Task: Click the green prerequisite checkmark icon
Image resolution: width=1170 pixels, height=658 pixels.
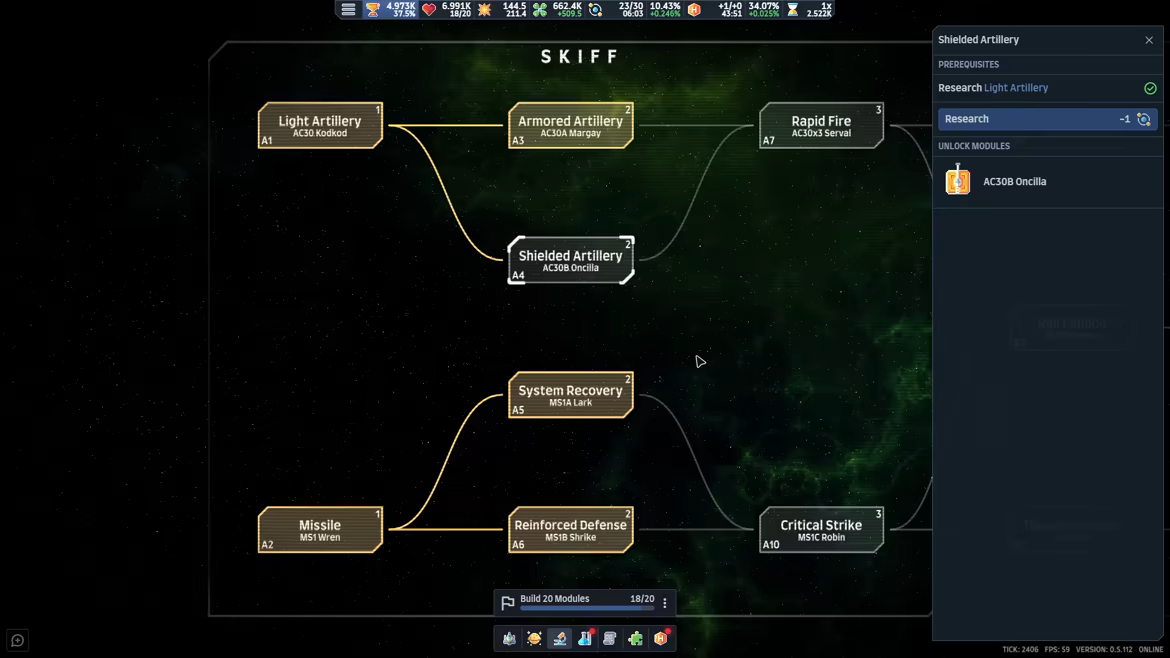Action: [1150, 88]
